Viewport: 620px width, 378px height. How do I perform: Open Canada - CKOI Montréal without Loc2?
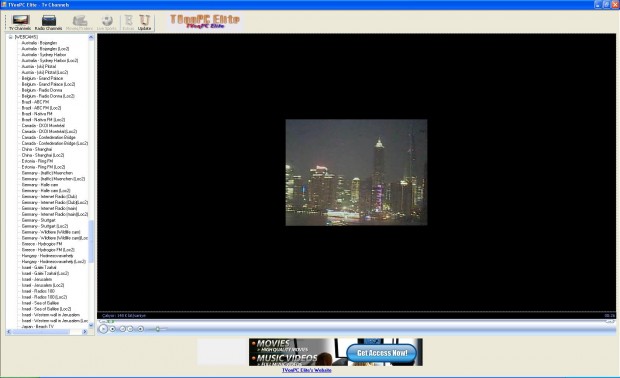pos(43,125)
